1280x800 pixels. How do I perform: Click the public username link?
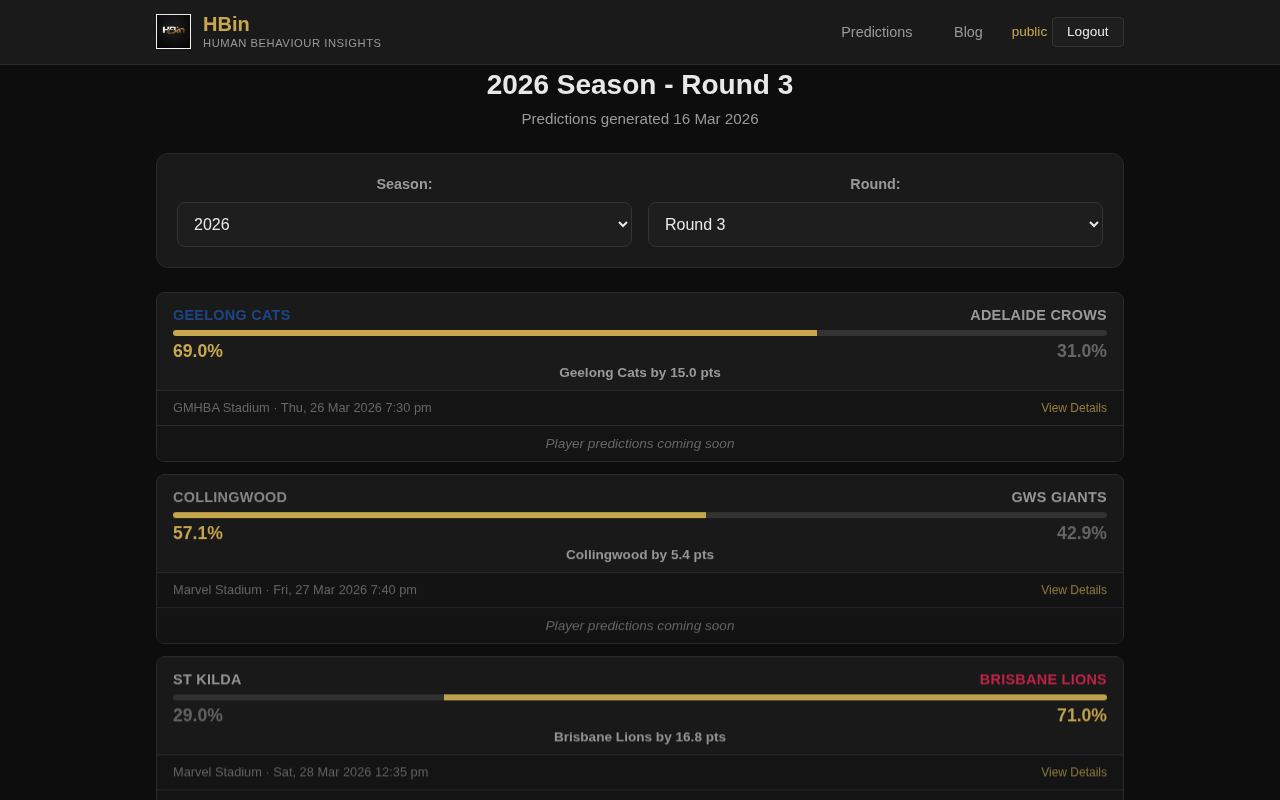tap(1029, 32)
